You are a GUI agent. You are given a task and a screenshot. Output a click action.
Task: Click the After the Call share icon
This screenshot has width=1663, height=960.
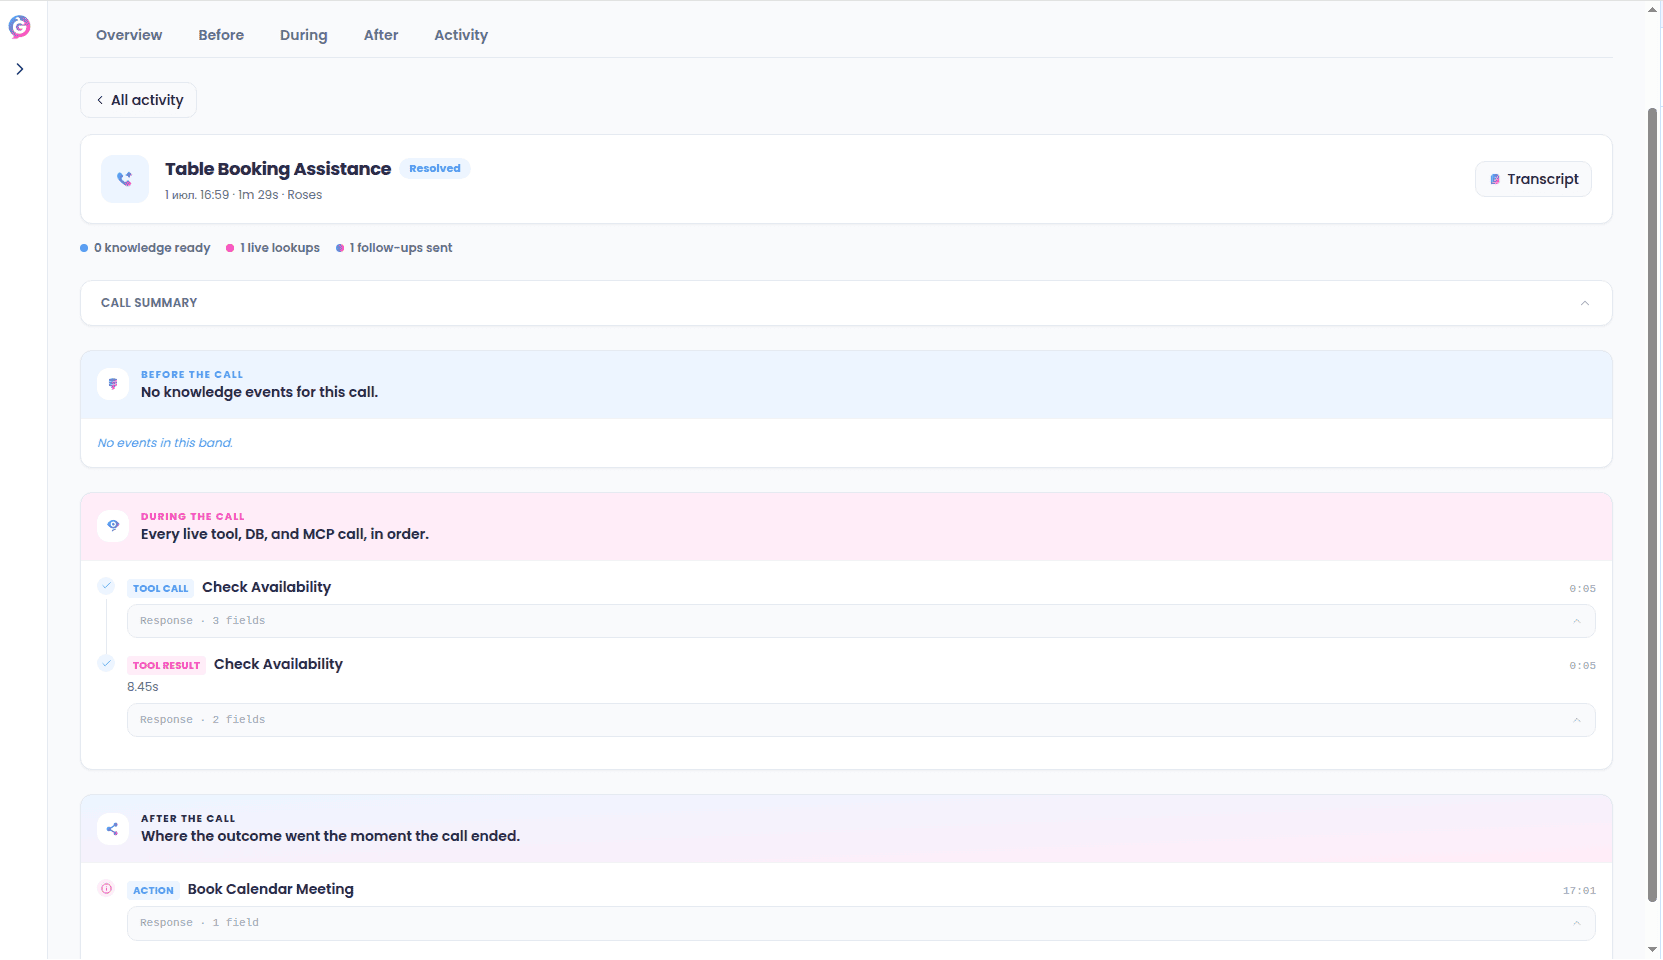coord(113,829)
